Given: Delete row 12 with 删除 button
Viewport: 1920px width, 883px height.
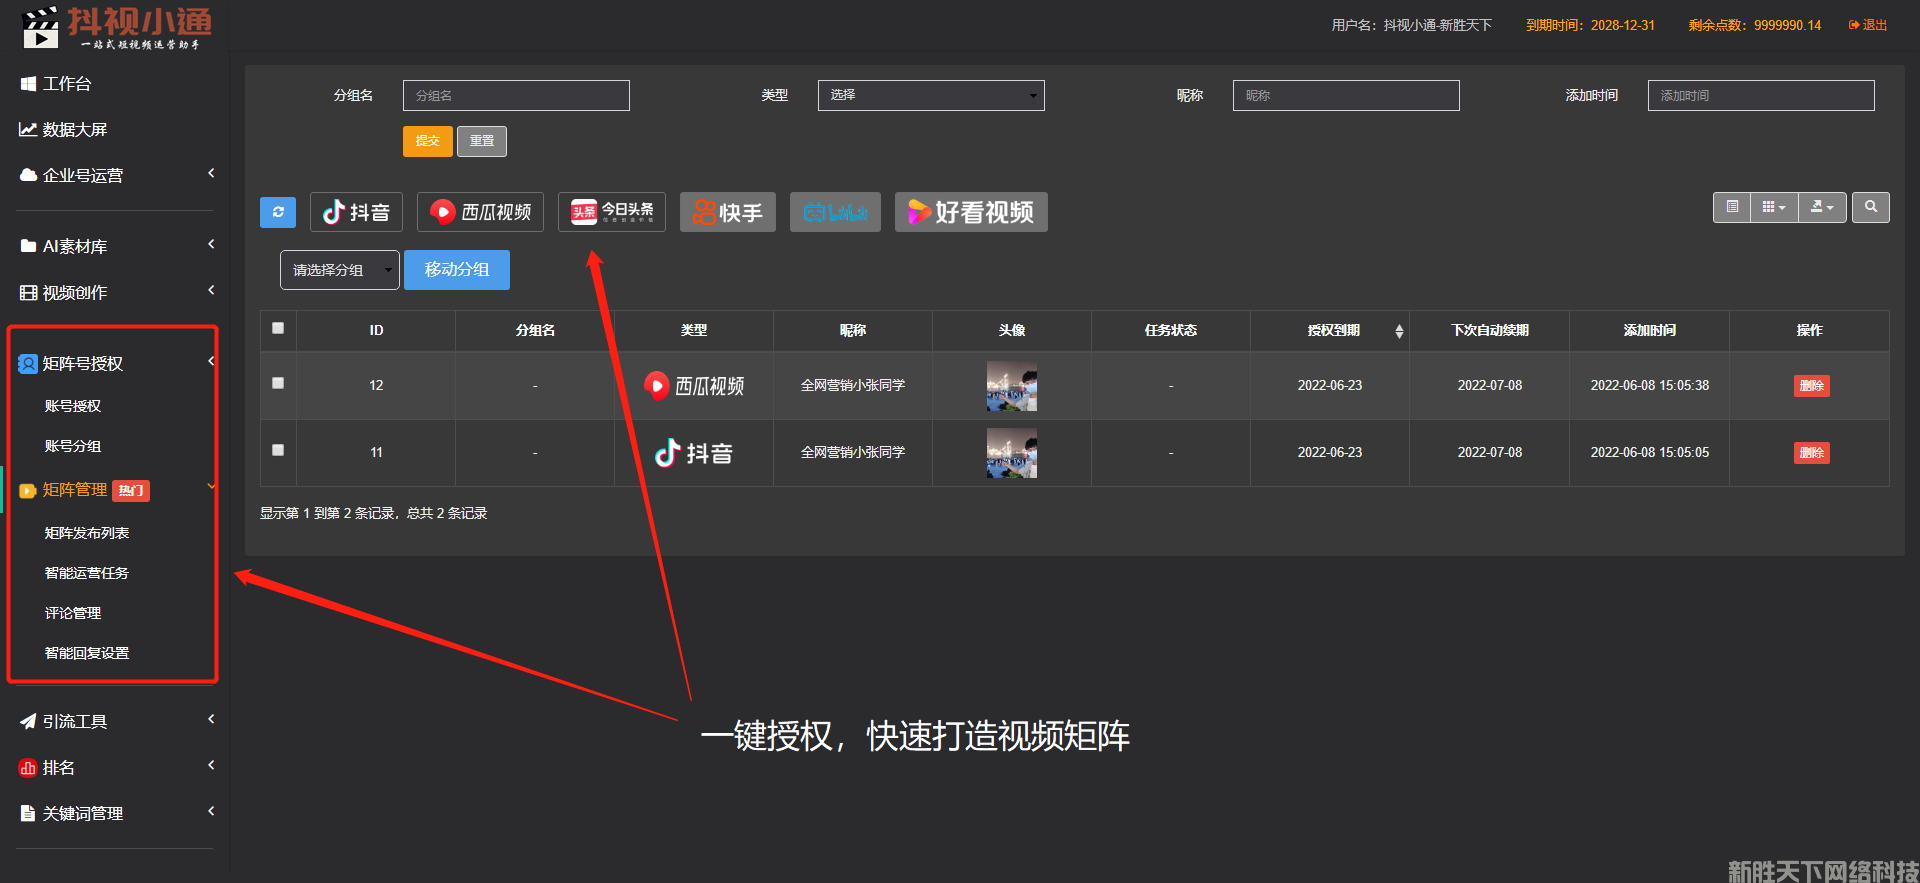Looking at the screenshot, I should (x=1812, y=386).
